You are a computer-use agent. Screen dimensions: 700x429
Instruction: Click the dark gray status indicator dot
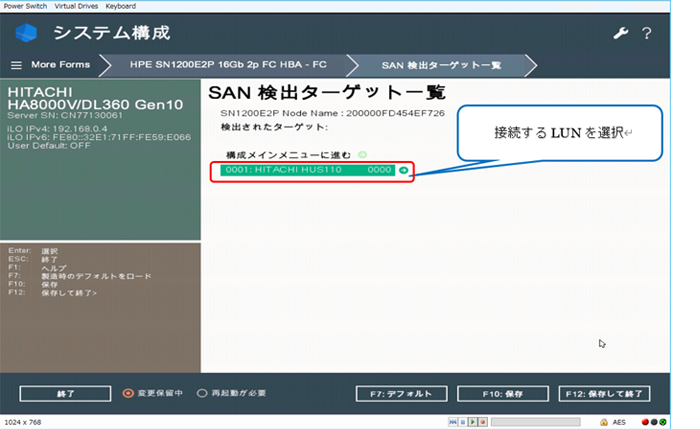pos(654,422)
